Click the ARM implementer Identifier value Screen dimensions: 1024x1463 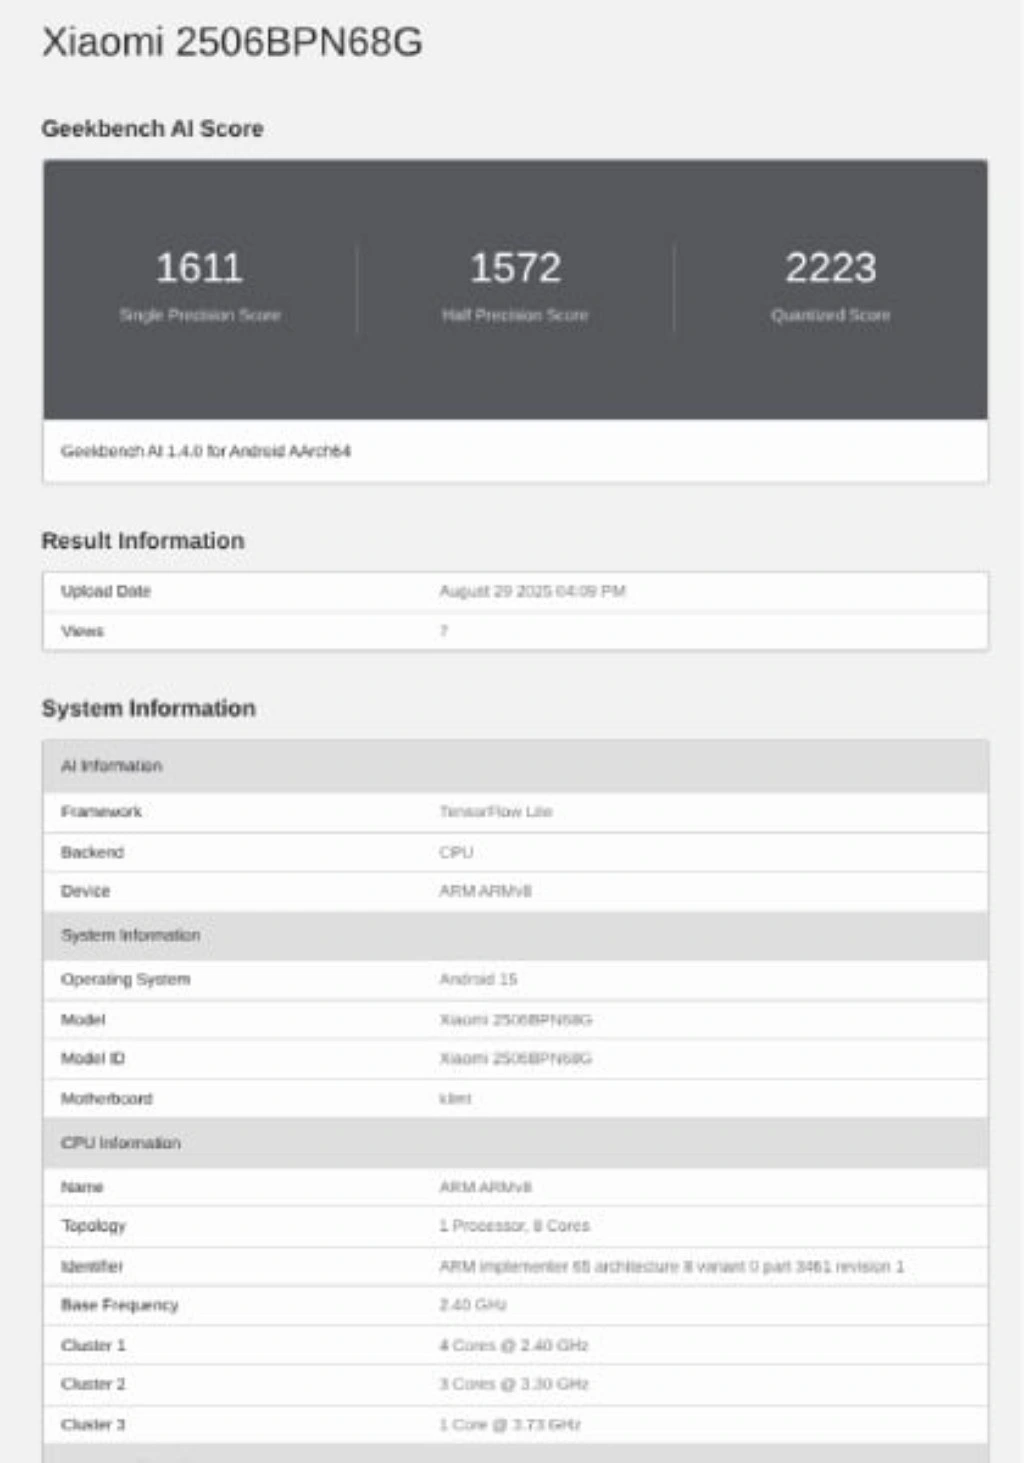coord(671,1266)
